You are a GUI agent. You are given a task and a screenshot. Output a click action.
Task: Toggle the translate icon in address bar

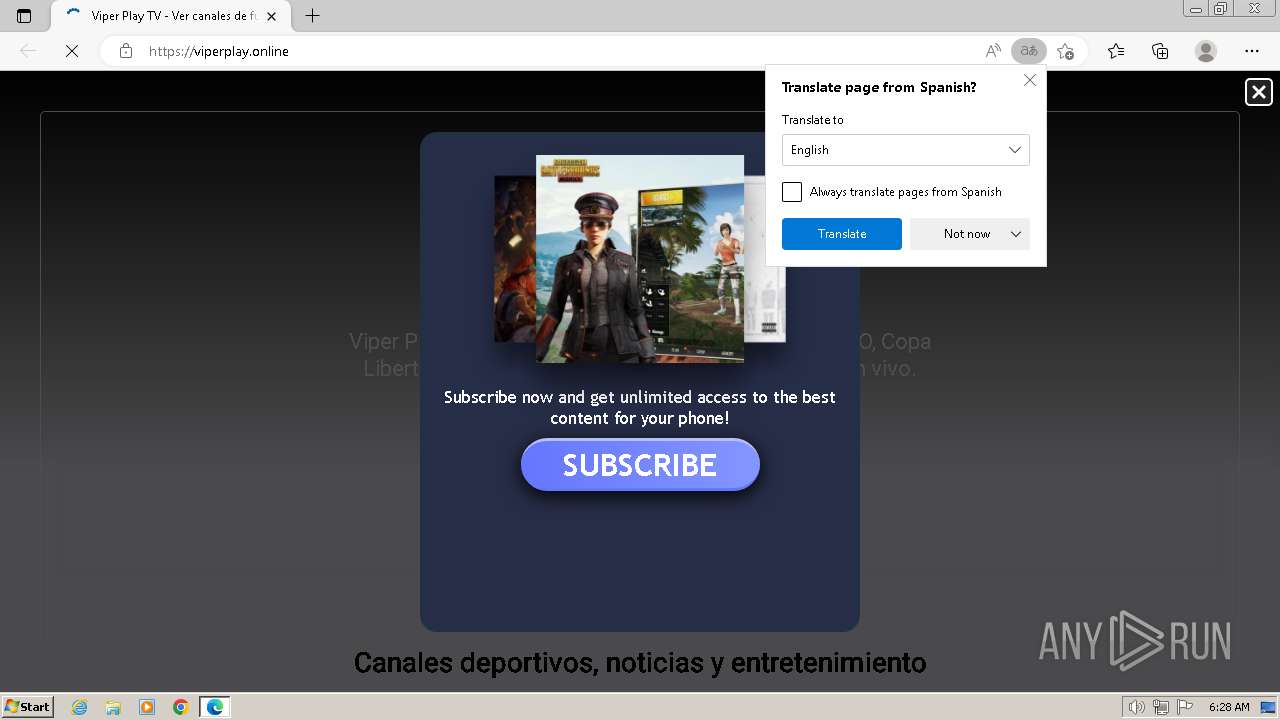tap(1029, 51)
